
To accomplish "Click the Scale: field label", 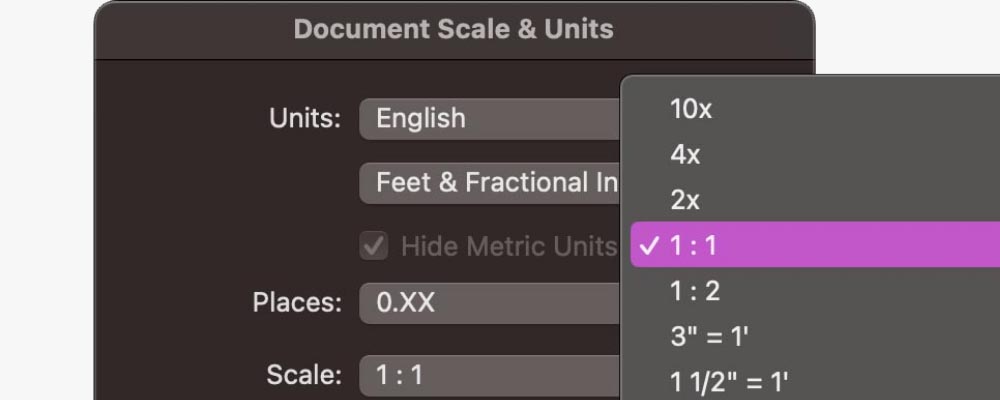I will click(x=304, y=375).
